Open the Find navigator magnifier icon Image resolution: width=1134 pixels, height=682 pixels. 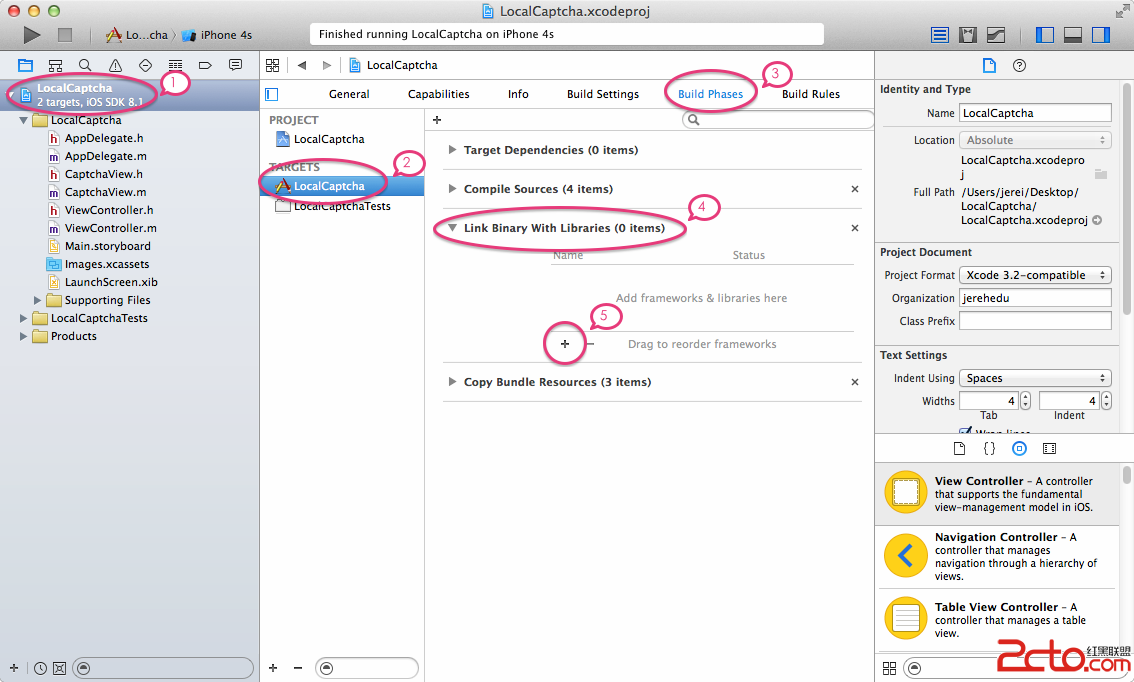85,65
